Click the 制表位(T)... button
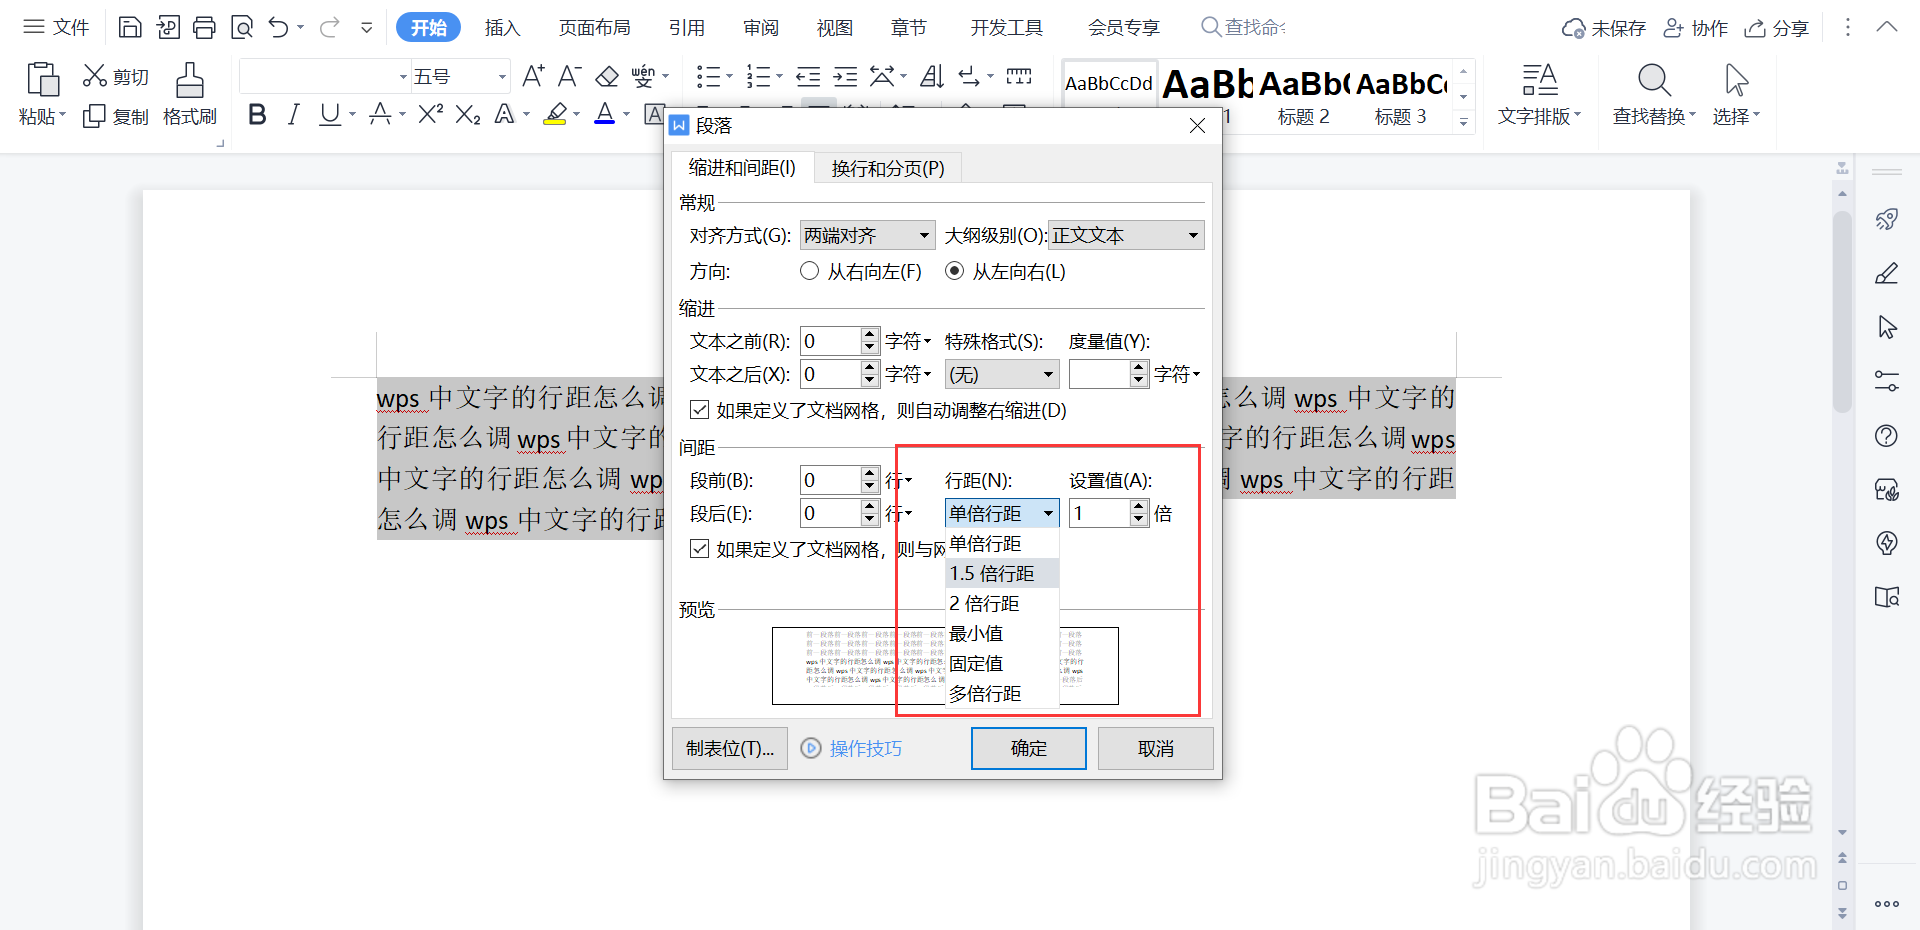 click(x=730, y=748)
